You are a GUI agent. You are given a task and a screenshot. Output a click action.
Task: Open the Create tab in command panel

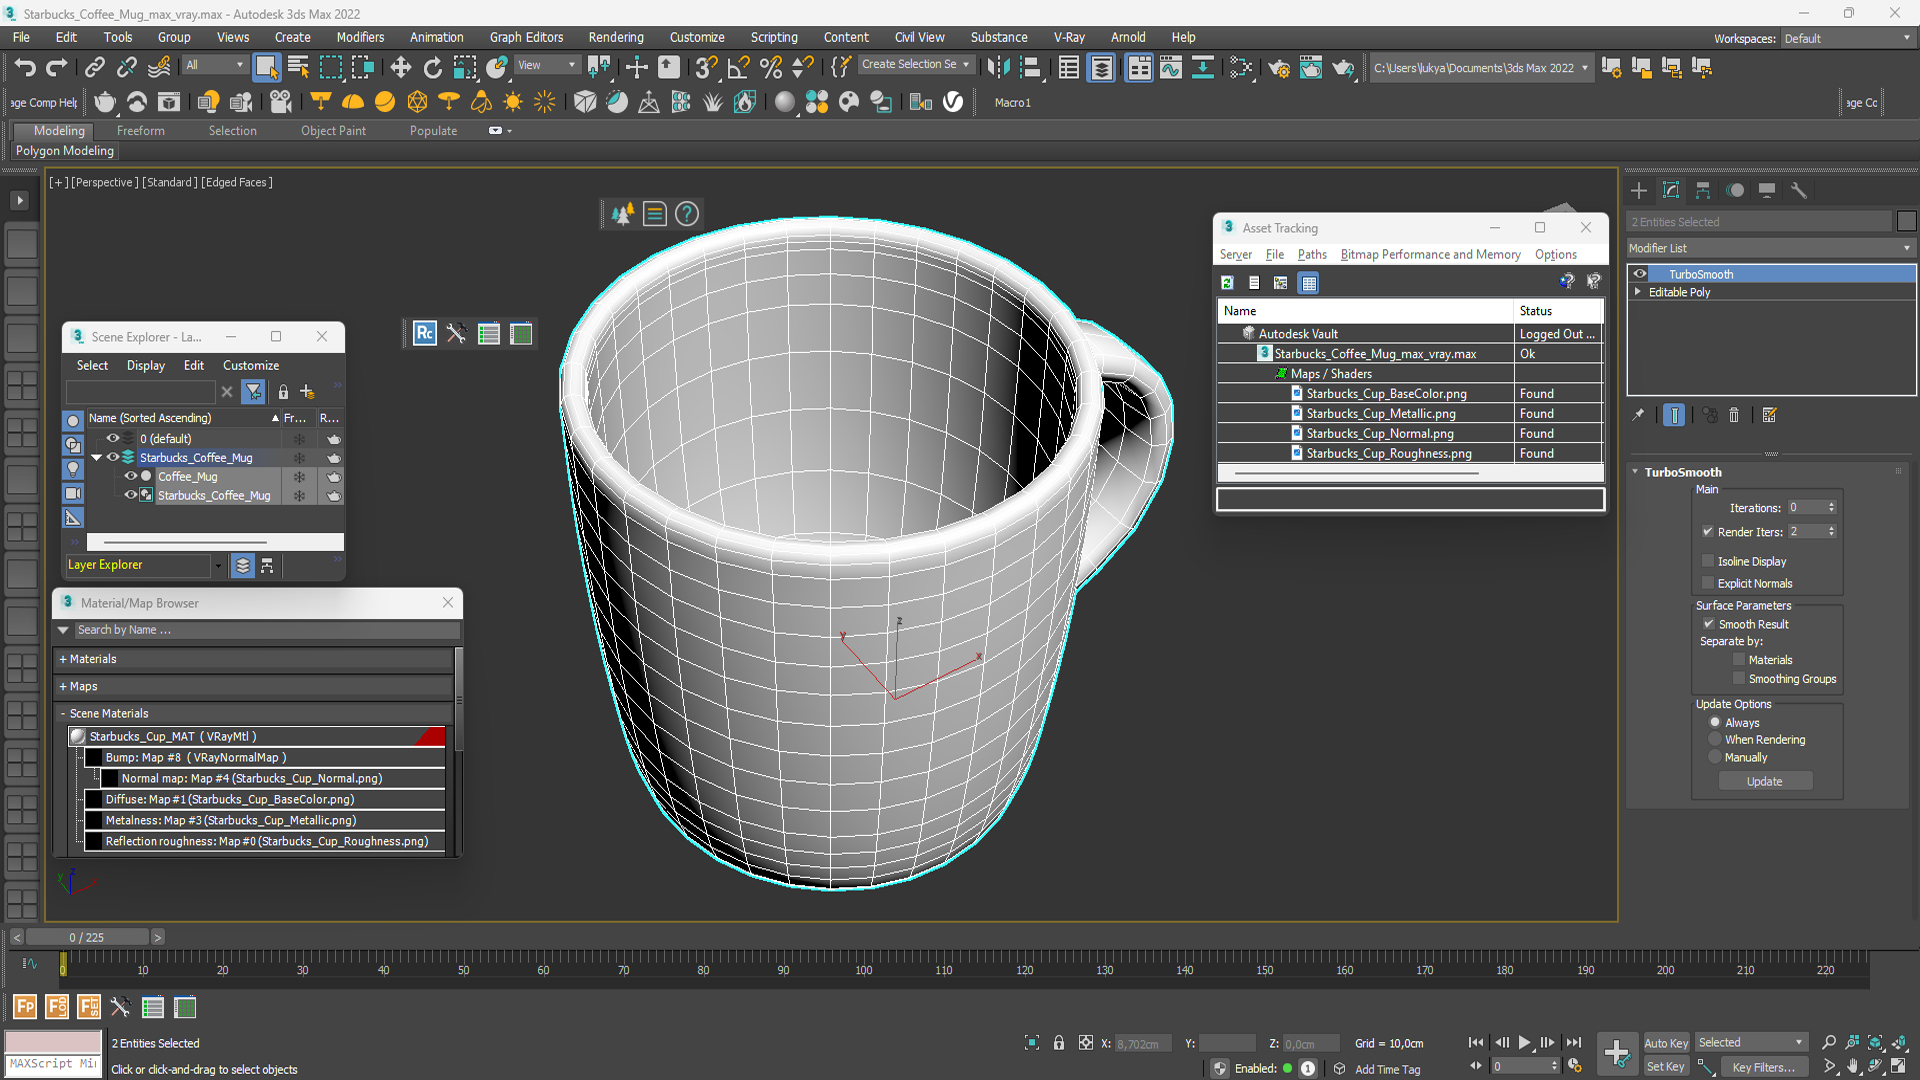coord(1638,190)
